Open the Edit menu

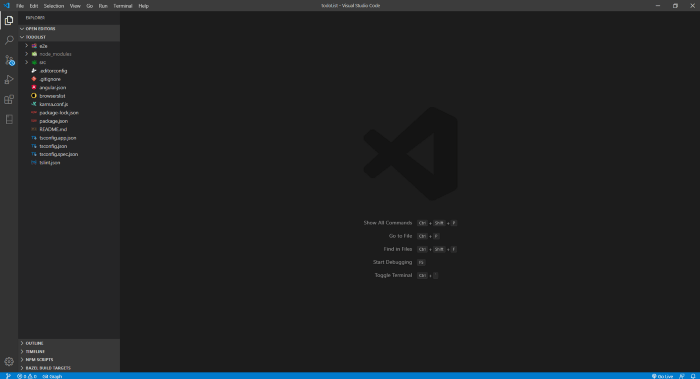coord(34,6)
